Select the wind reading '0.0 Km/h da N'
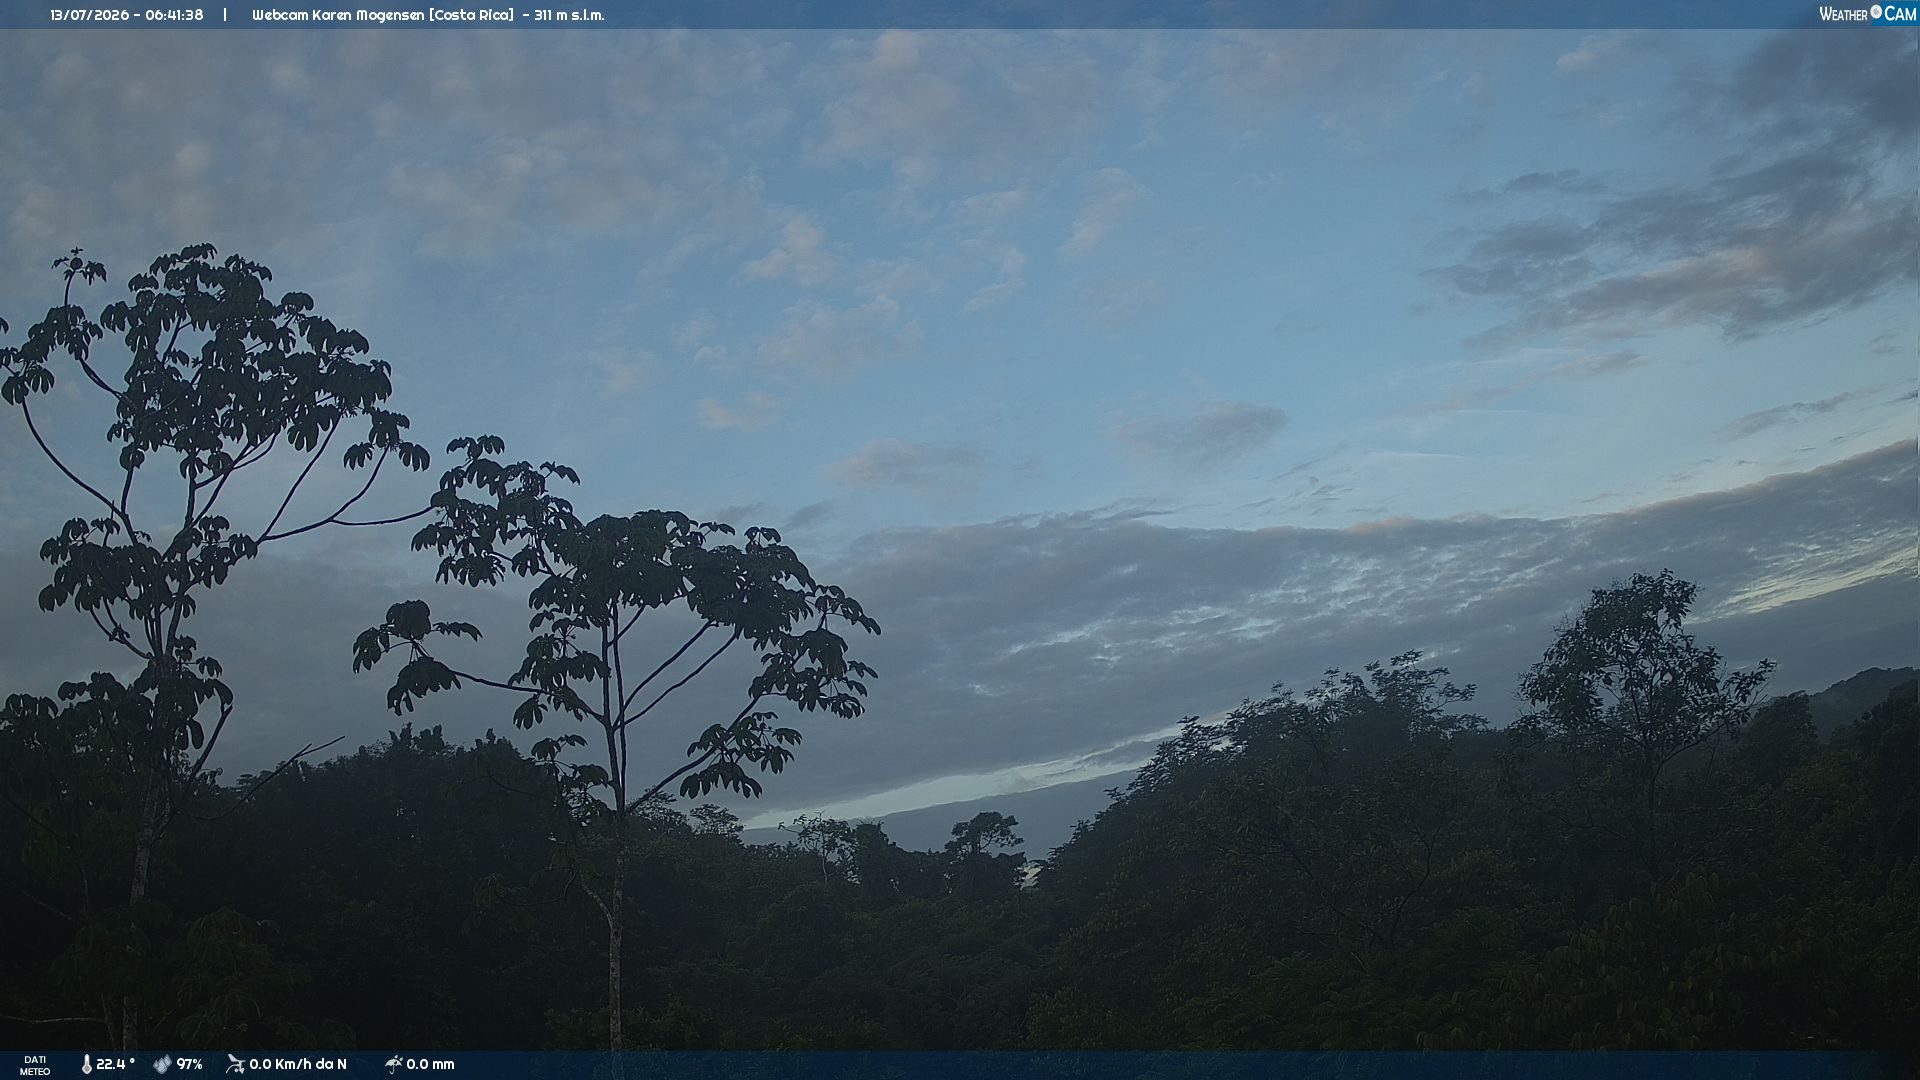1920x1080 pixels. 298,1064
